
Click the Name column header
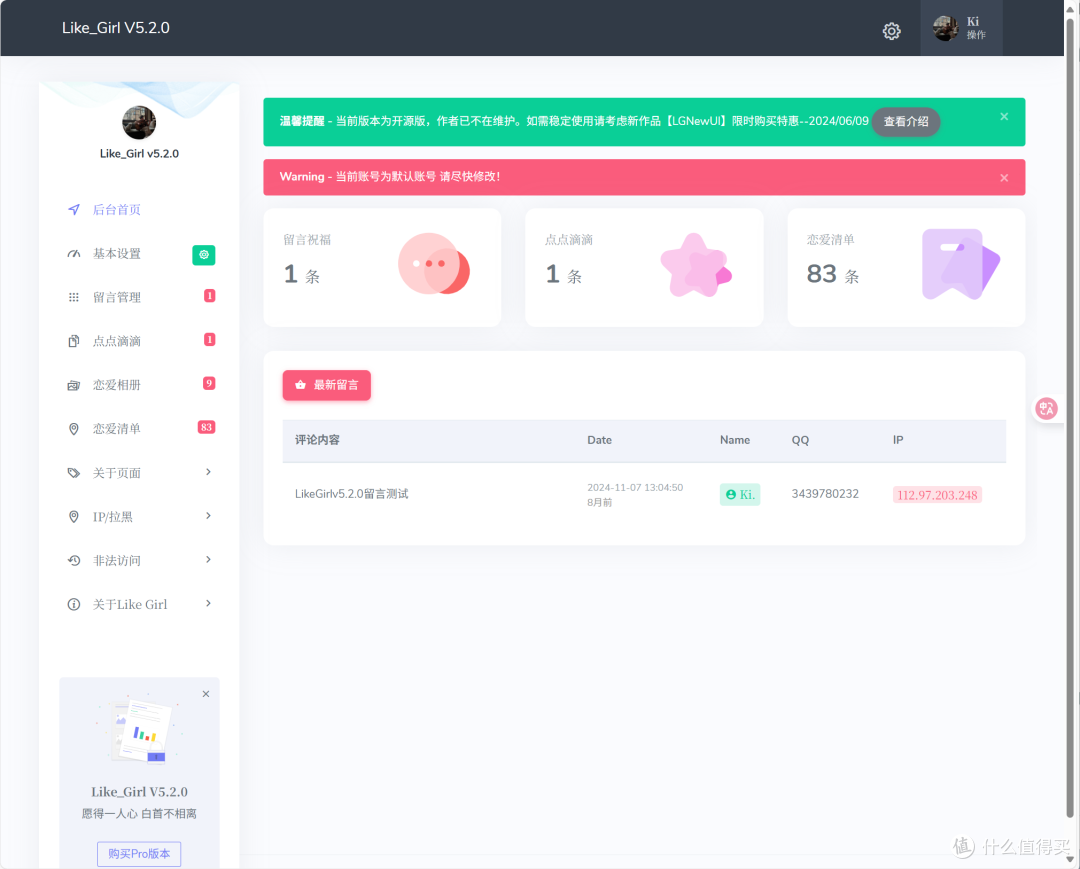click(735, 440)
